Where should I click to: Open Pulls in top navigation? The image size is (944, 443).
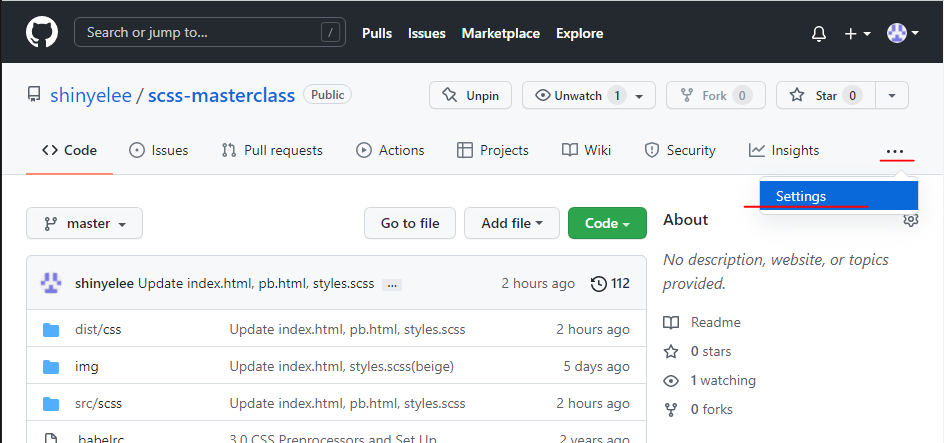377,34
